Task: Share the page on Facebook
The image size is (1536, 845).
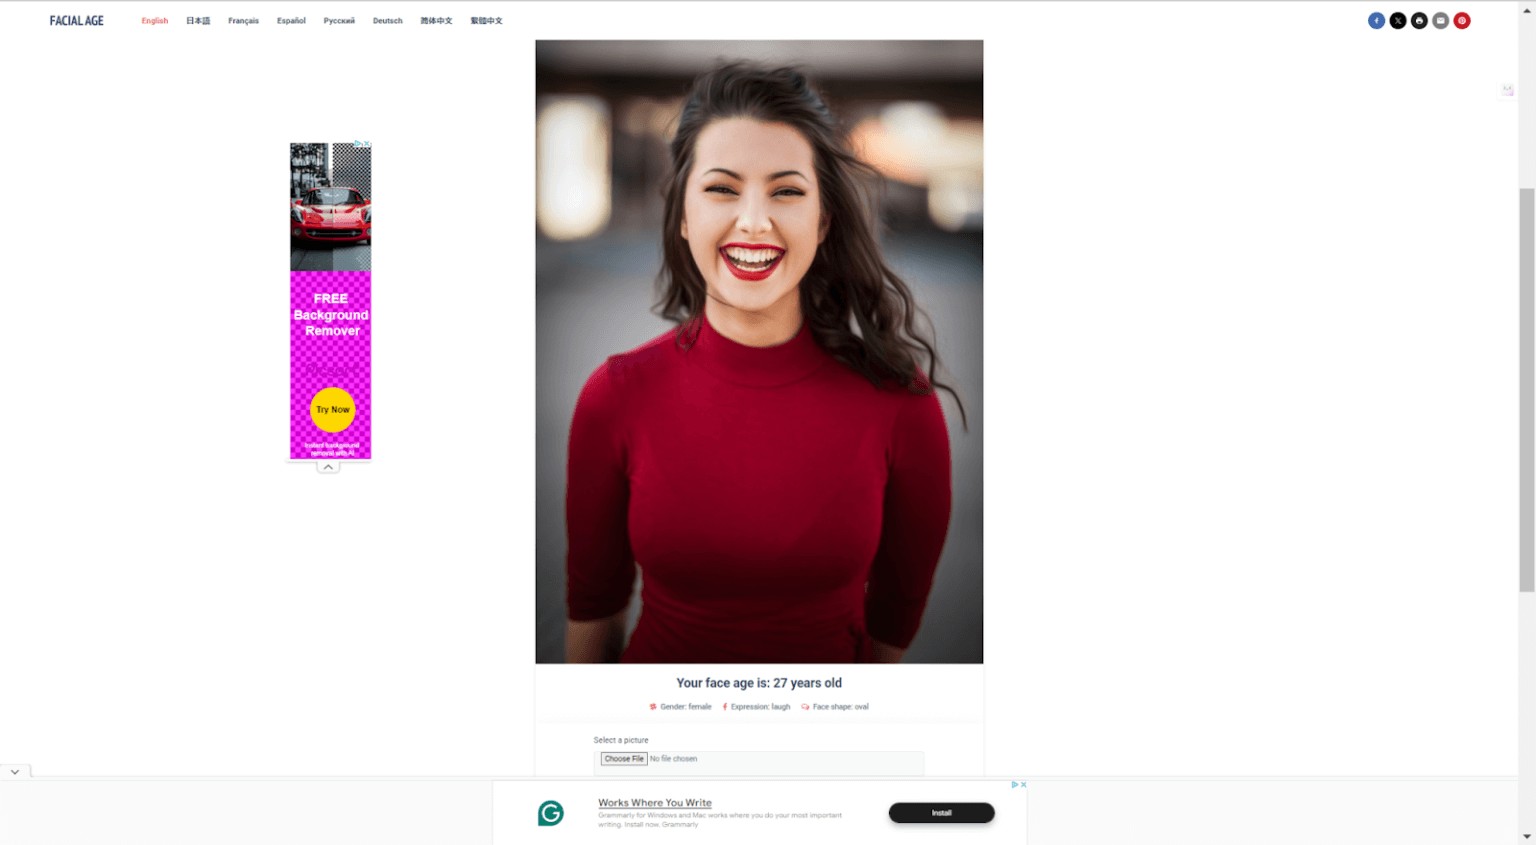Action: pos(1376,21)
